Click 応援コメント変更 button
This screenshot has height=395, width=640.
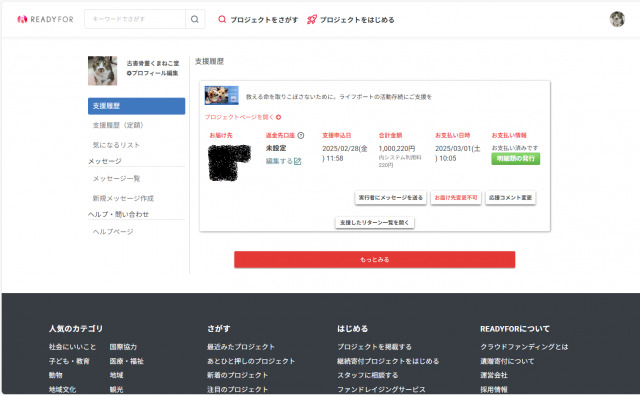pyautogui.click(x=510, y=198)
